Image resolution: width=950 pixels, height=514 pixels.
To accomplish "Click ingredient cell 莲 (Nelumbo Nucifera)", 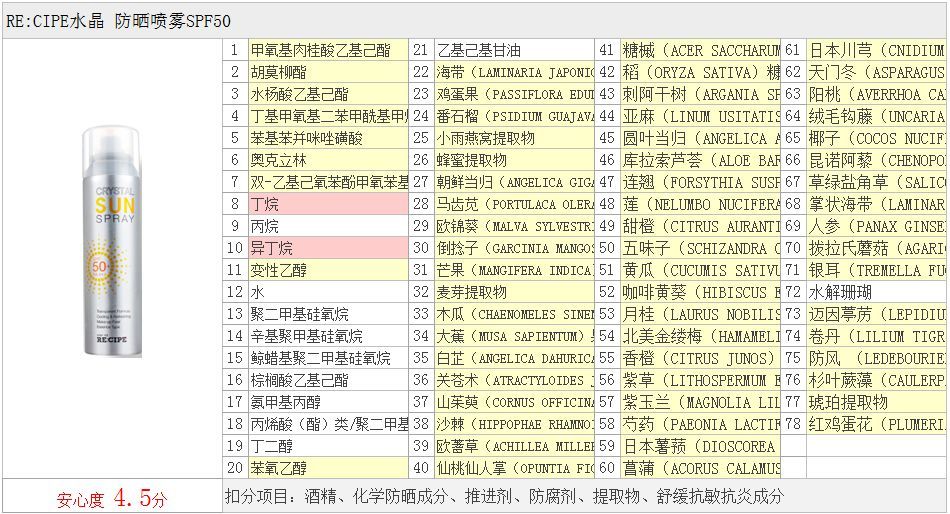I will point(700,204).
